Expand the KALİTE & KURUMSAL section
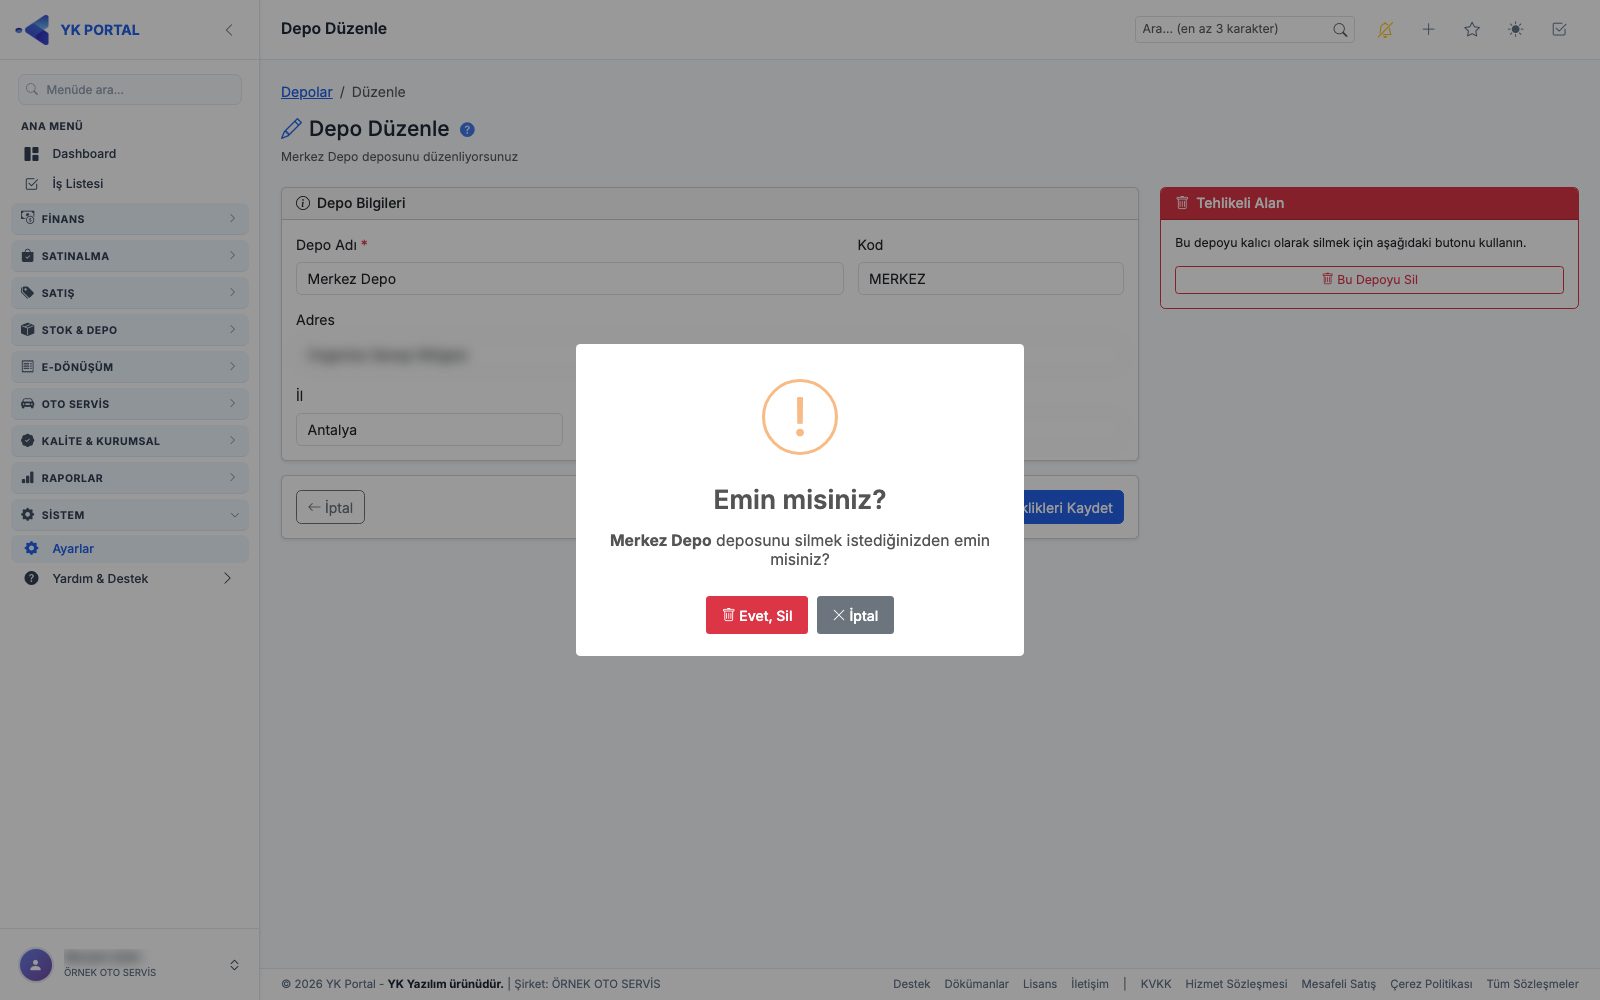 pyautogui.click(x=130, y=441)
